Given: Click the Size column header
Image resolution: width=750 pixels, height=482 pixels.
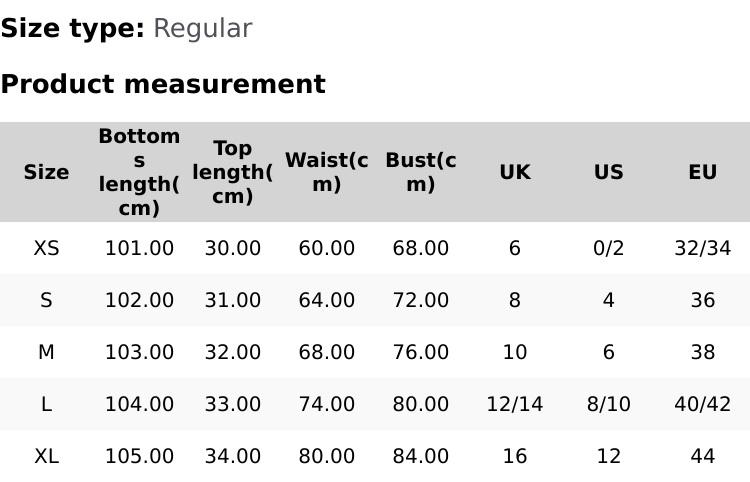Looking at the screenshot, I should [x=46, y=172].
